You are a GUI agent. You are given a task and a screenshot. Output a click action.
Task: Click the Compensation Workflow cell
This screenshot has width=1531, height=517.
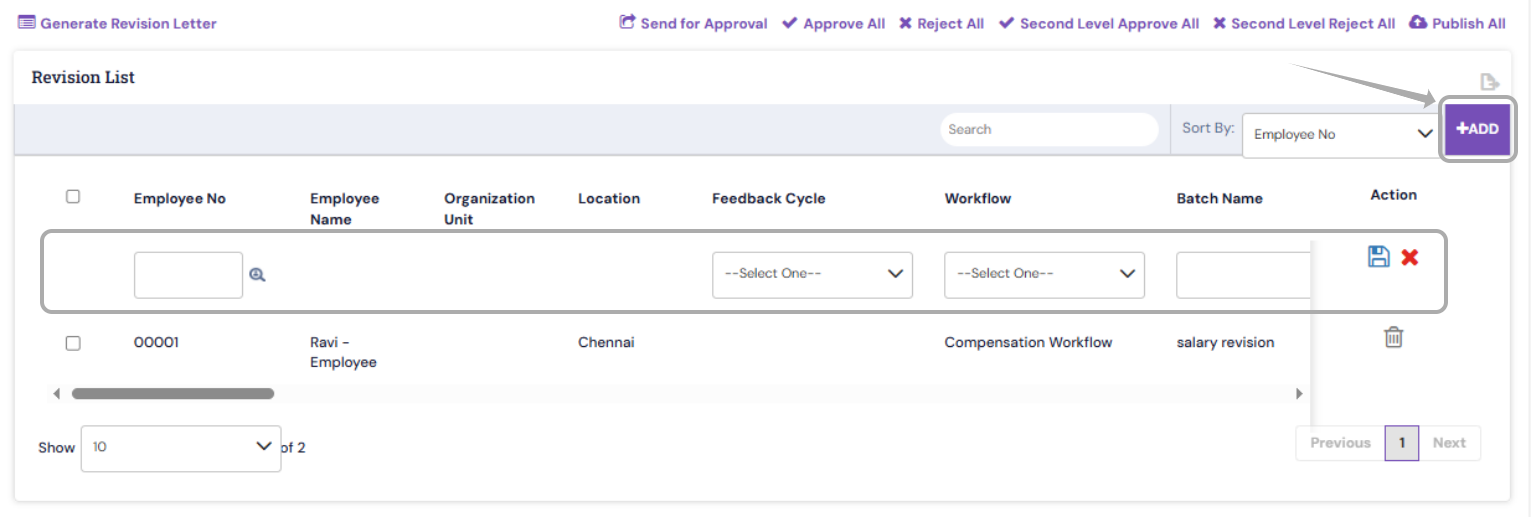1028,342
